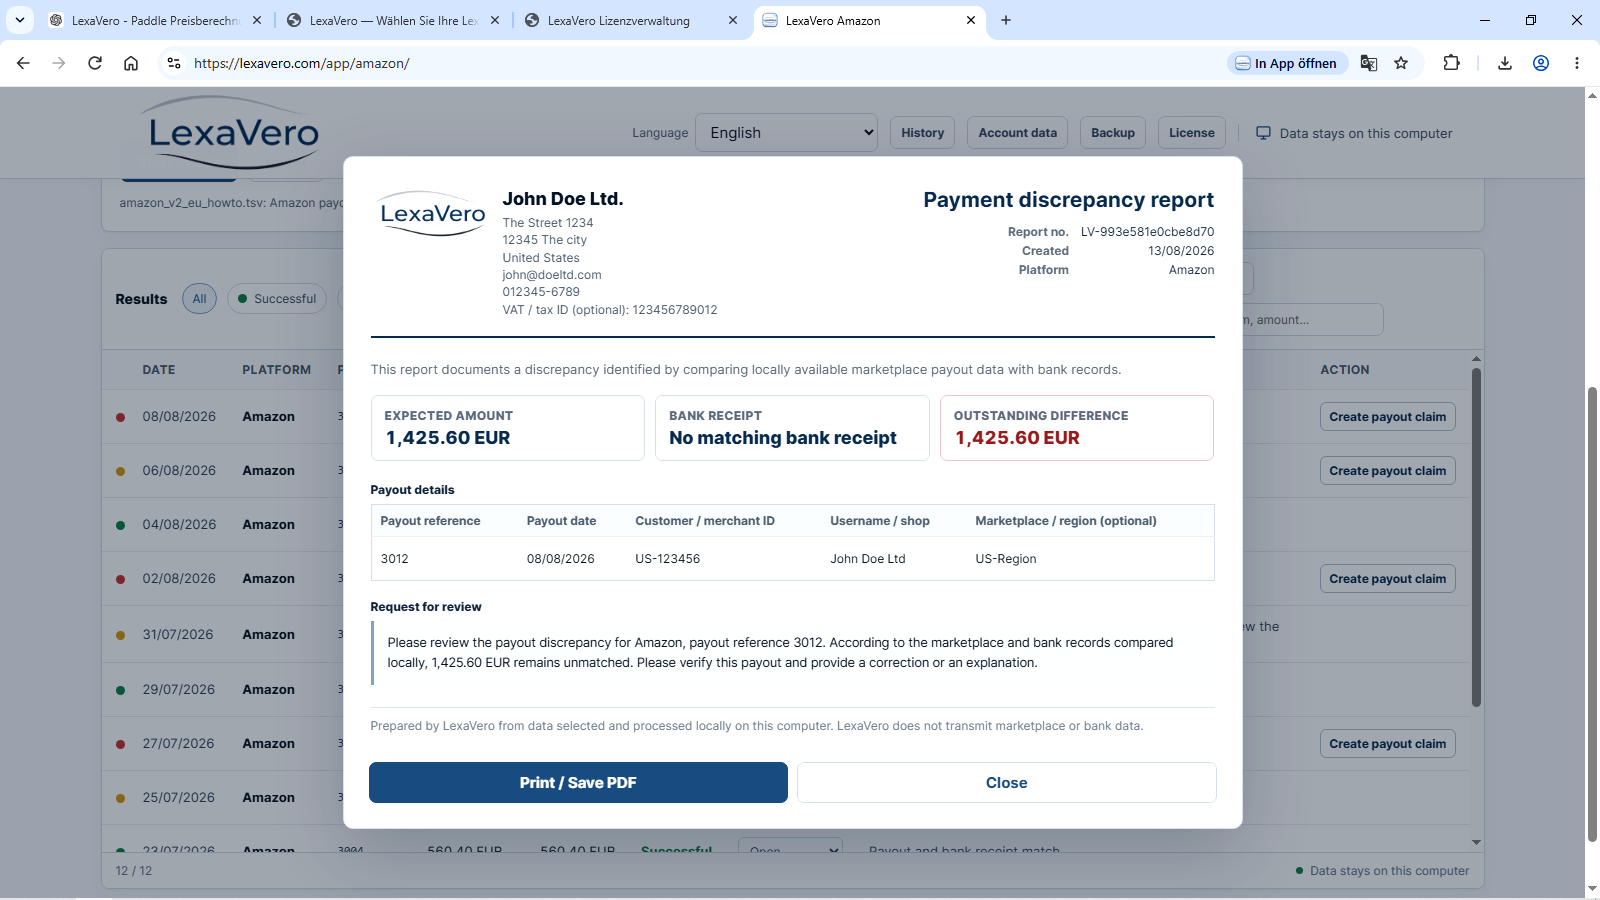This screenshot has height=900, width=1600.
Task: Click the PLATFORM column header
Action: coord(276,370)
